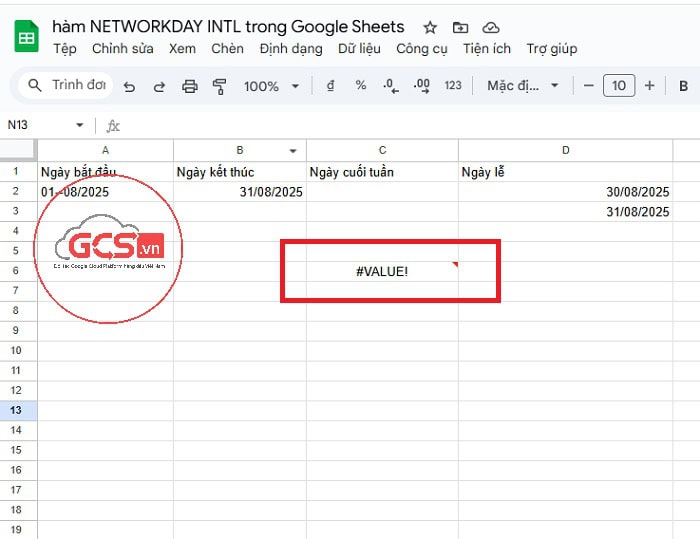Viewport: 700px width, 539px height.
Task: Toggle bold formatting
Action: (684, 86)
